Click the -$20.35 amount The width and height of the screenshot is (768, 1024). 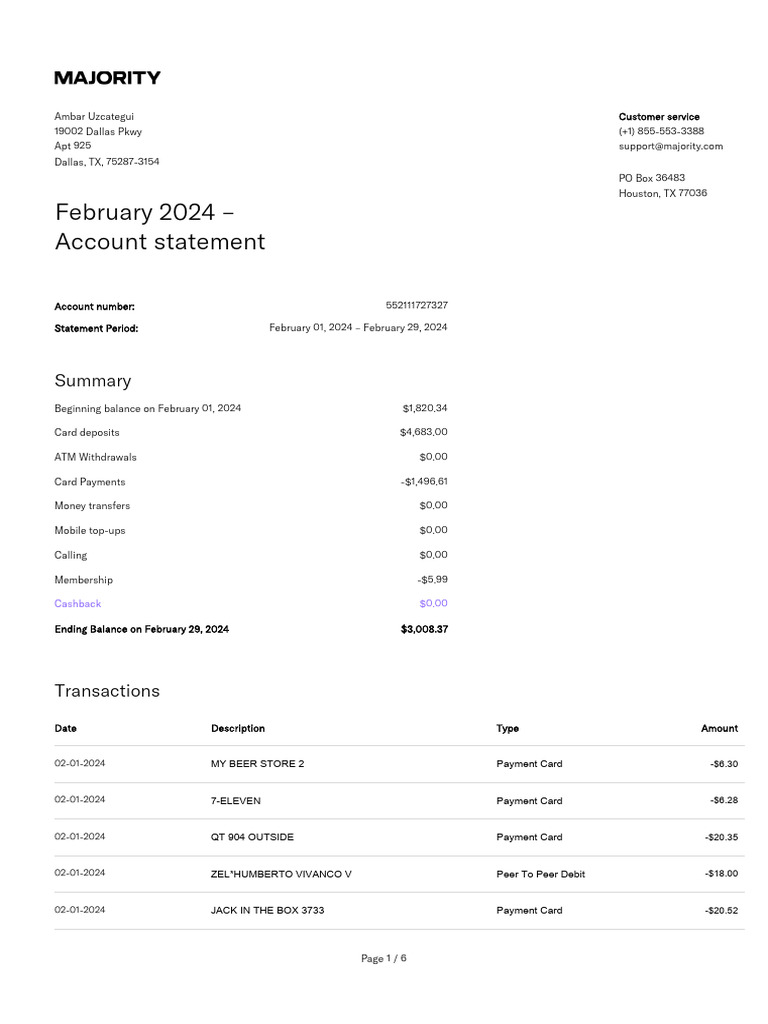(x=722, y=837)
